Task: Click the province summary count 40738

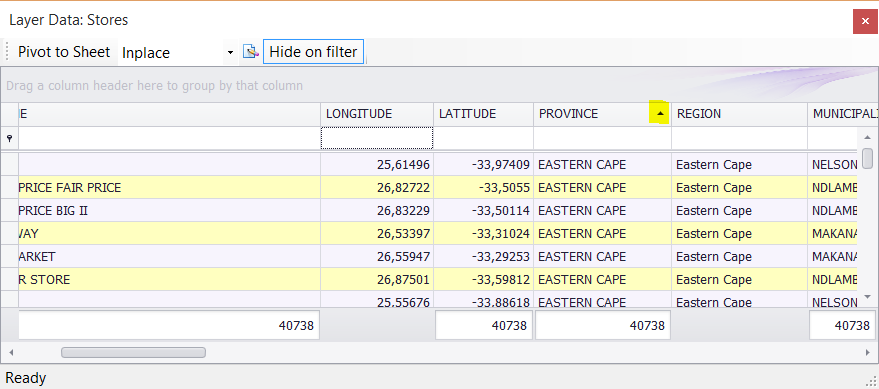Action: [603, 325]
